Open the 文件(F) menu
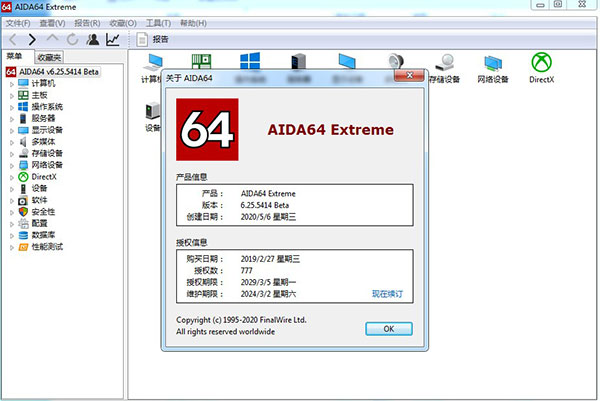The width and height of the screenshot is (600, 401). 17,21
